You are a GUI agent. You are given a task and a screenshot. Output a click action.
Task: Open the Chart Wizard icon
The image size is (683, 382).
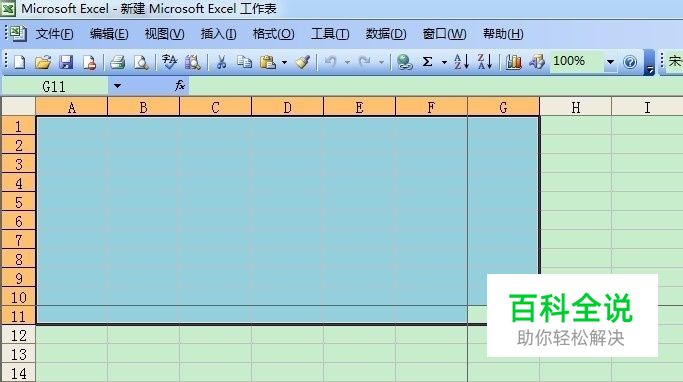(x=514, y=62)
